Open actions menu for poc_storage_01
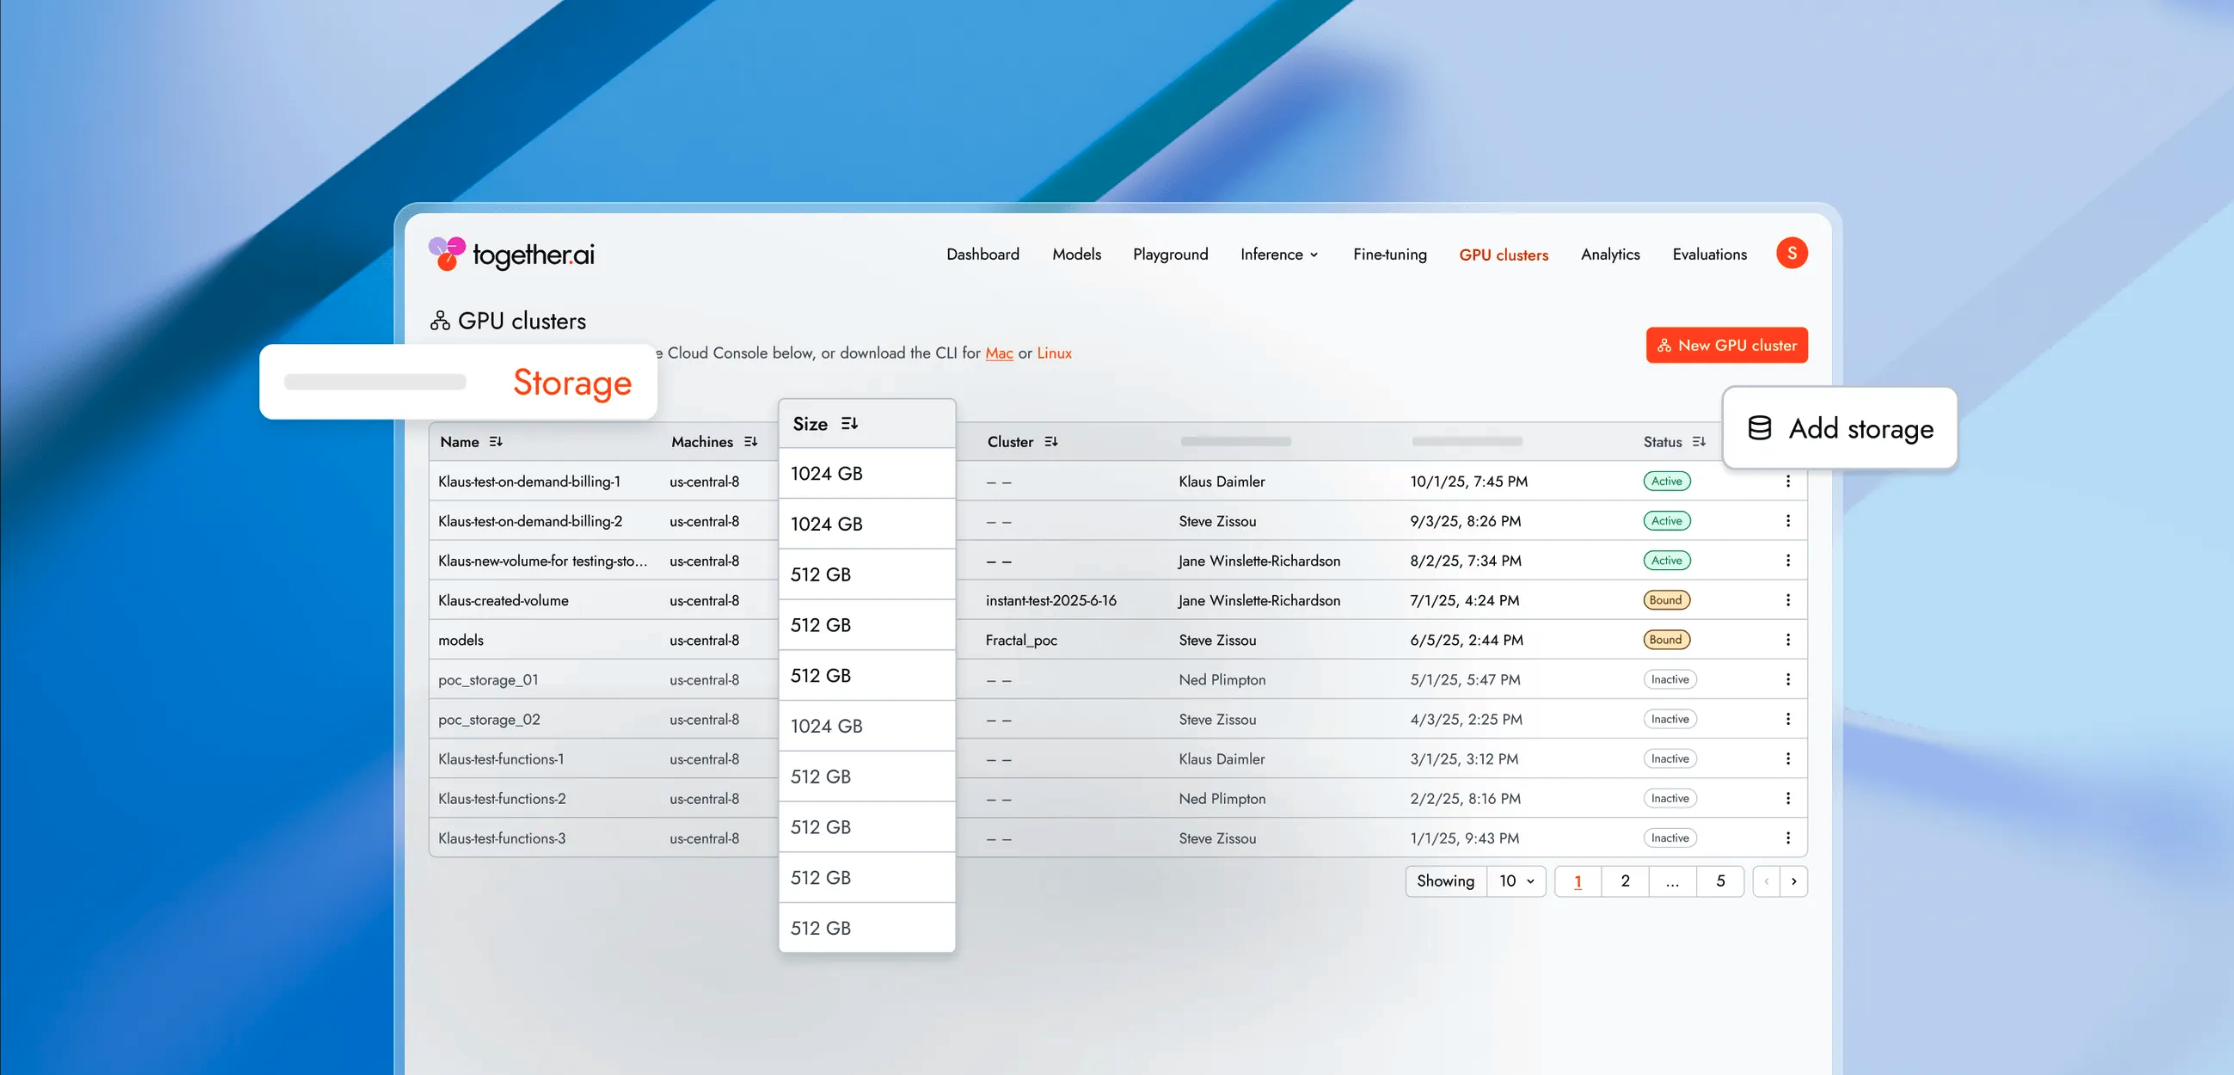The width and height of the screenshot is (2234, 1075). [x=1788, y=680]
